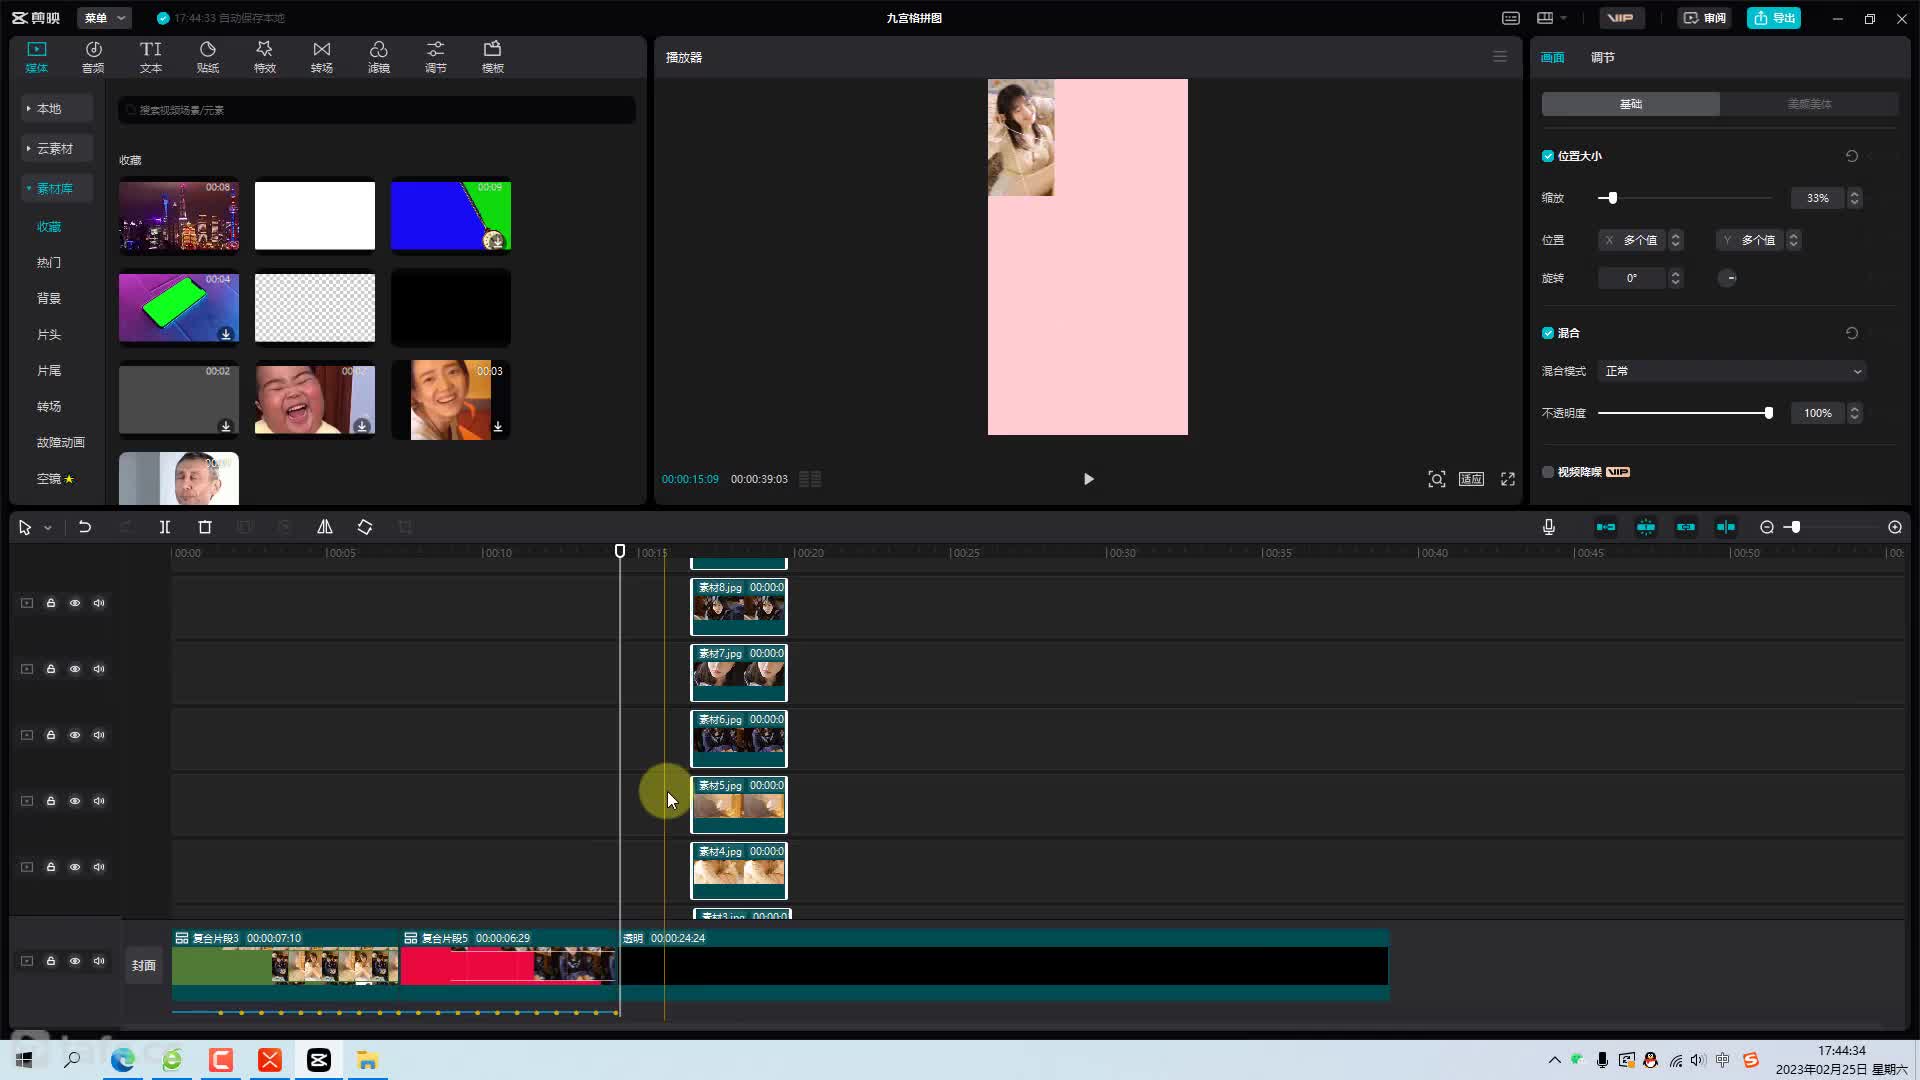Hide the 素材7.jpg track with eye icon
Screen dimensions: 1920x1080
tap(75, 669)
